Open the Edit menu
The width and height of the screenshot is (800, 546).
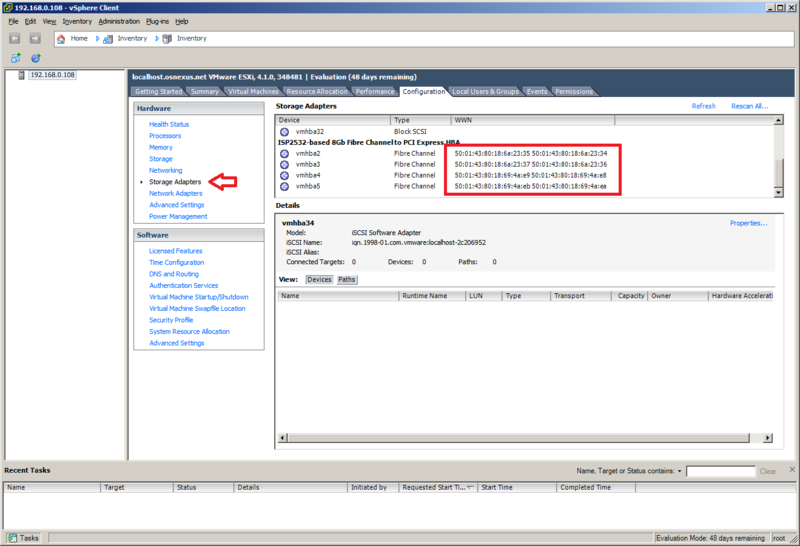[x=31, y=21]
